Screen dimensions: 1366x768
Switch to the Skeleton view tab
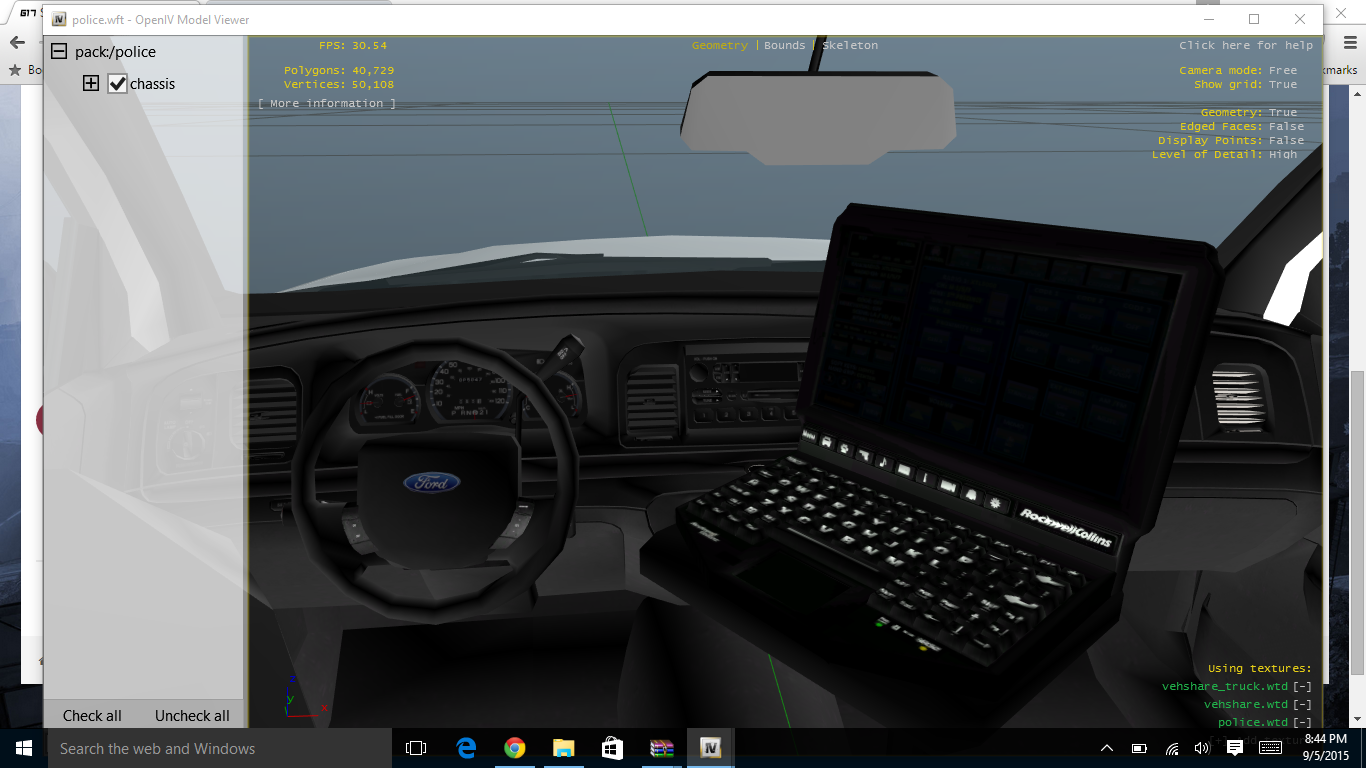850,46
